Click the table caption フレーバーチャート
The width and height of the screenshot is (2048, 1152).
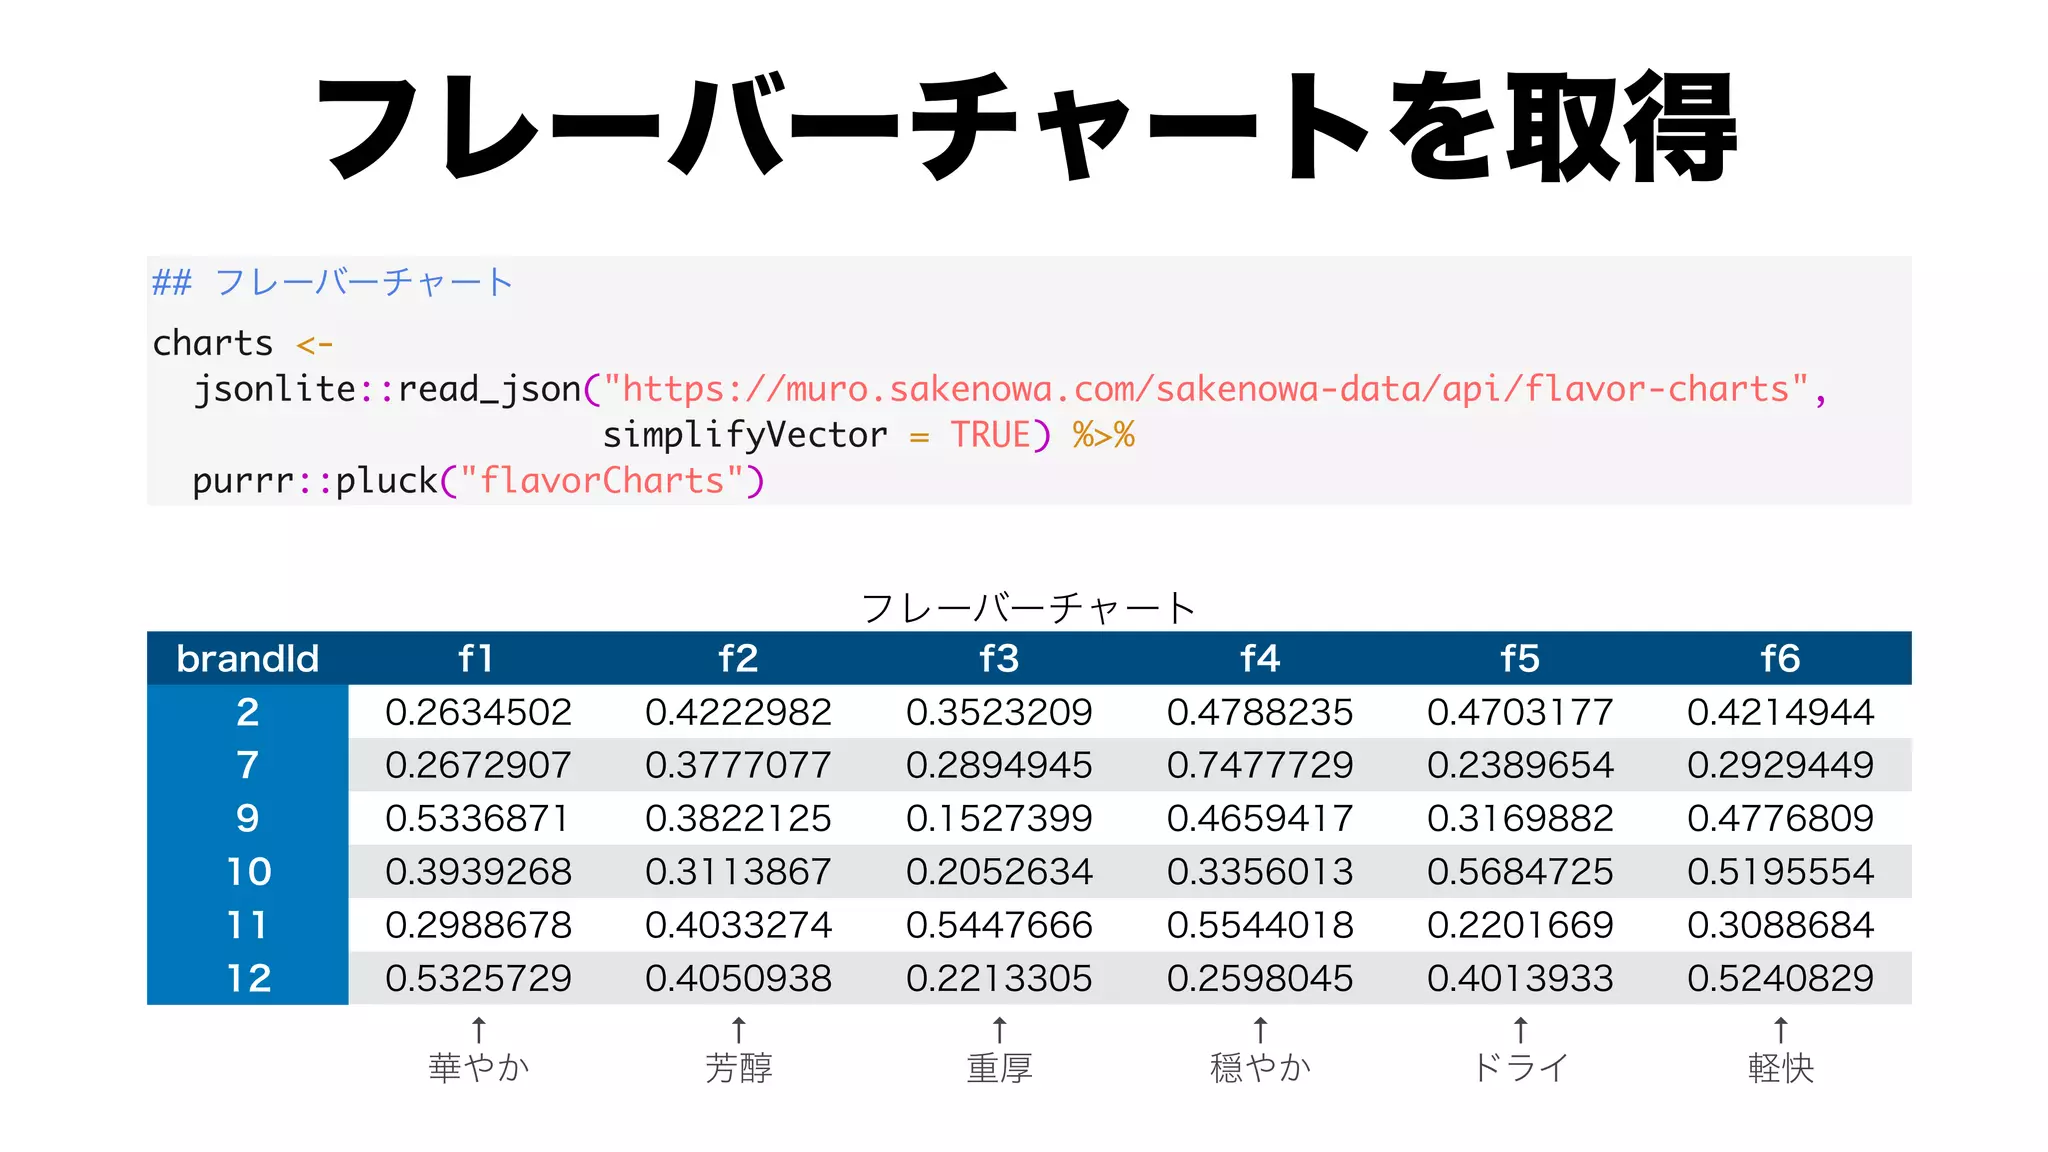[x=1028, y=608]
